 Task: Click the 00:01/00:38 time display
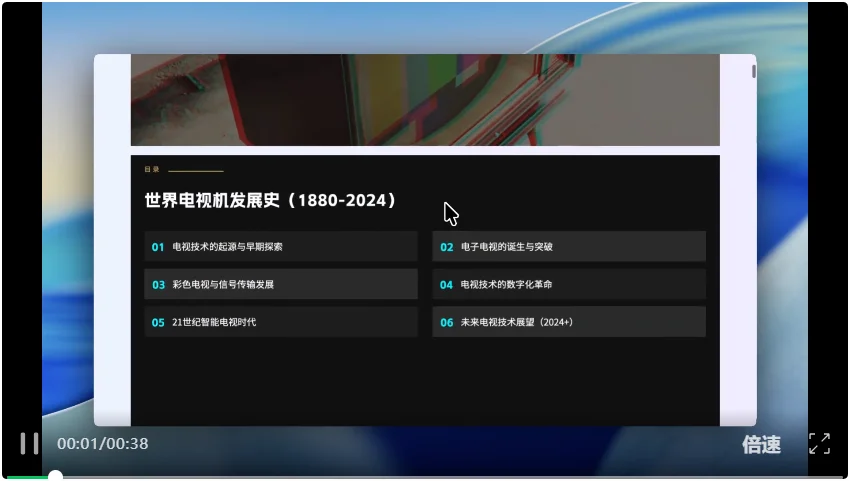(x=102, y=444)
